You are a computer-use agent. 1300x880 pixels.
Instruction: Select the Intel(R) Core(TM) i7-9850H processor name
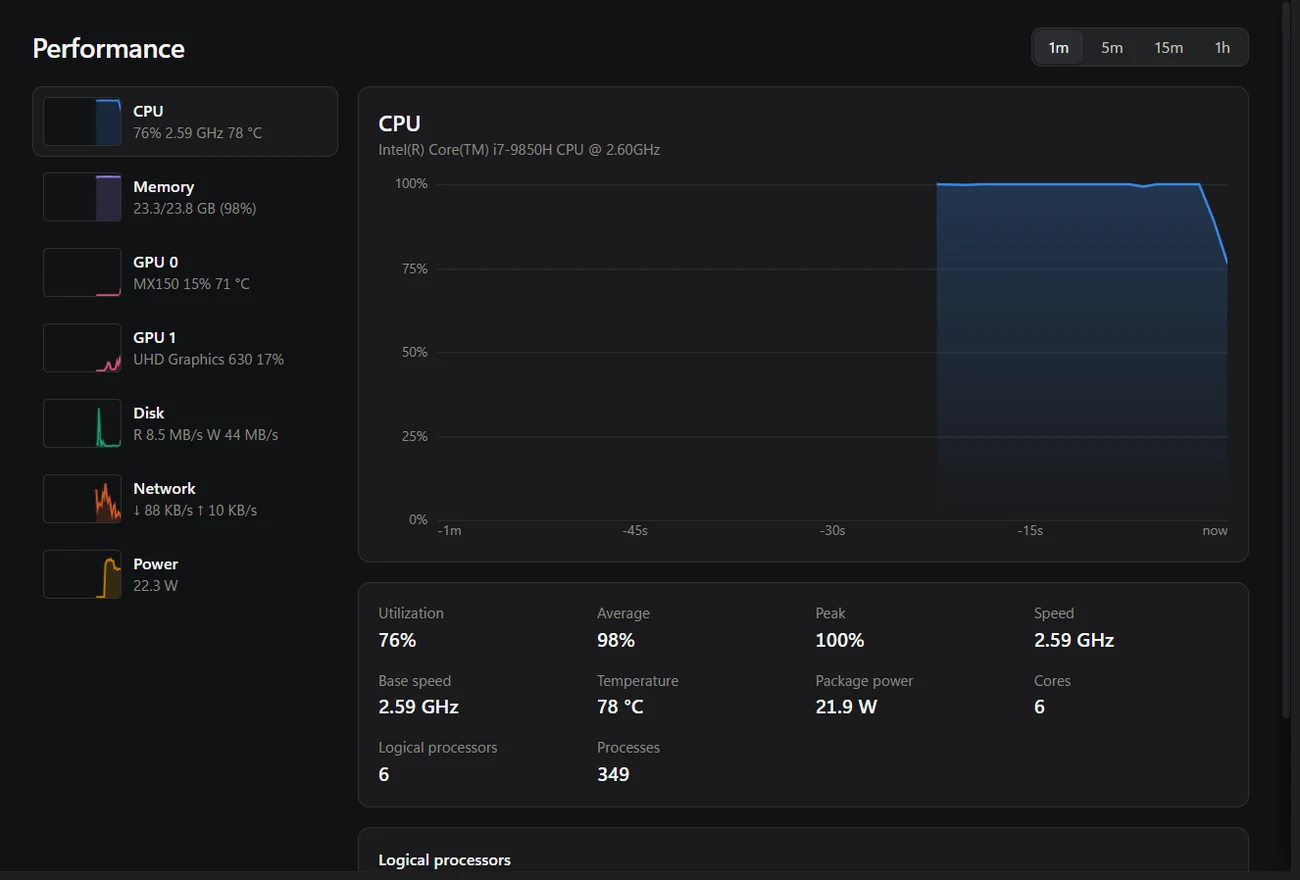pyautogui.click(x=519, y=150)
